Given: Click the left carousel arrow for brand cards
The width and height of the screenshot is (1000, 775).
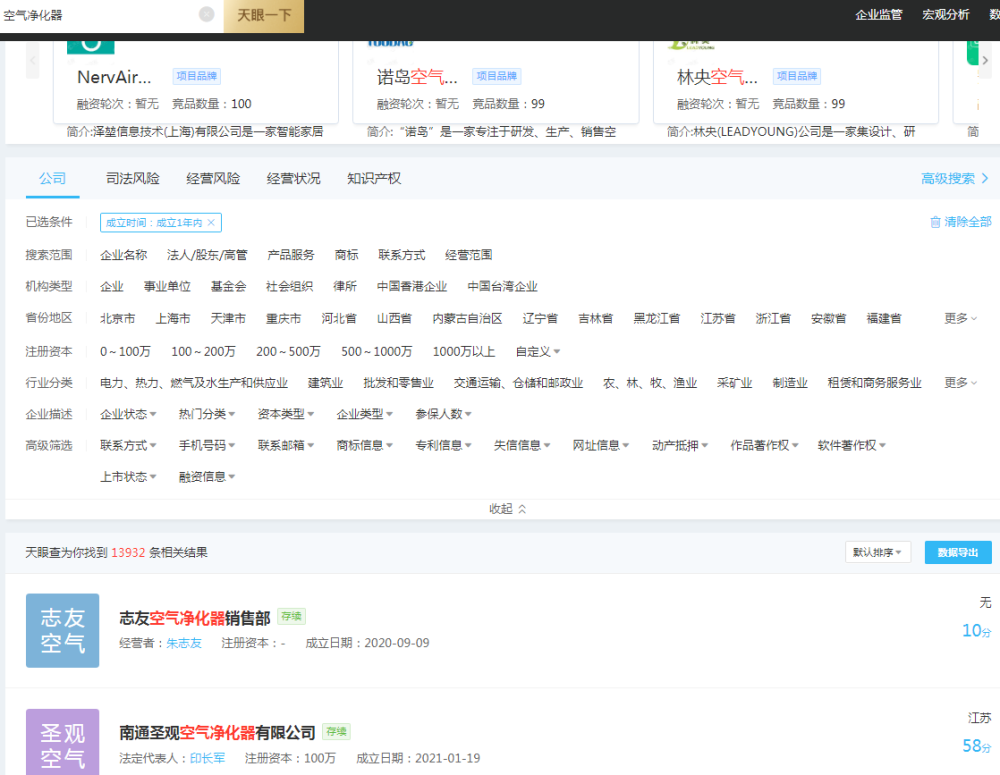Looking at the screenshot, I should pyautogui.click(x=33, y=60).
